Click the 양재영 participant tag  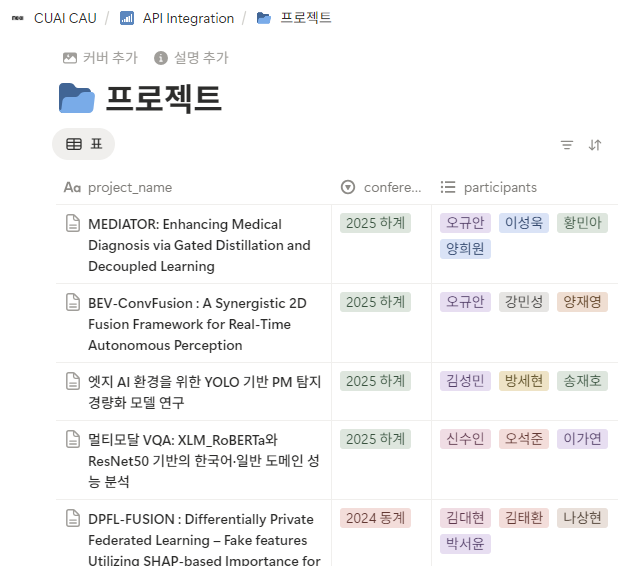[x=583, y=302]
